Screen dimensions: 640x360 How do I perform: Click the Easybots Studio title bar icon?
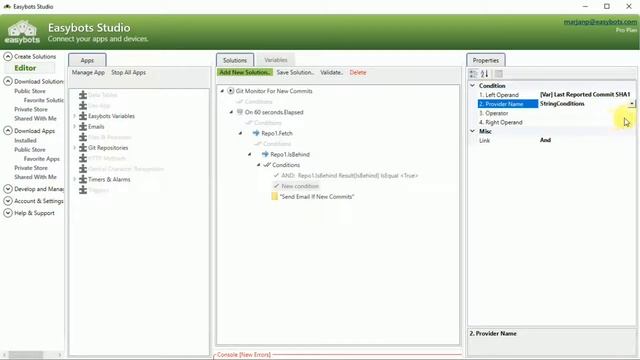7,7
